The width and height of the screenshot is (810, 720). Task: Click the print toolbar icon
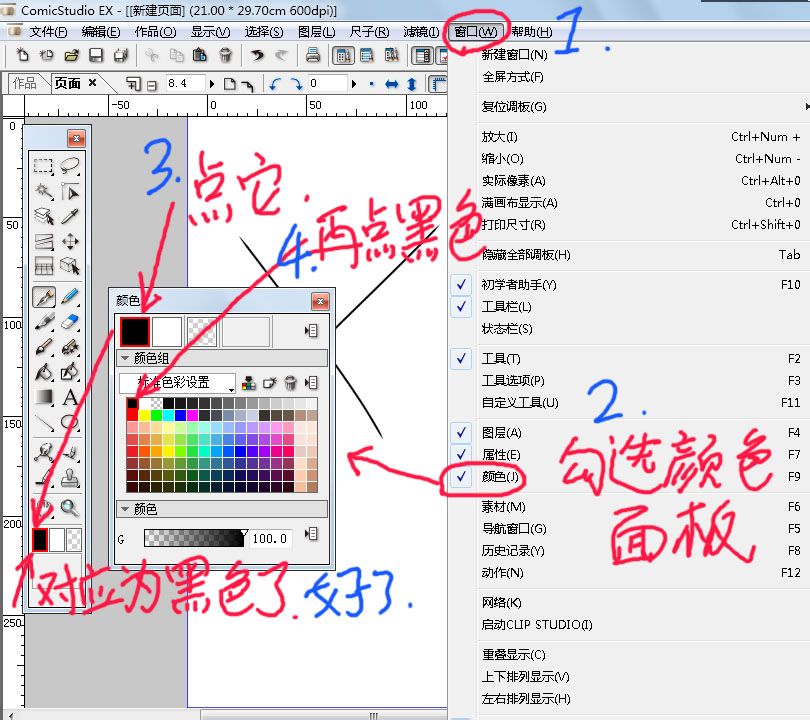click(x=313, y=55)
